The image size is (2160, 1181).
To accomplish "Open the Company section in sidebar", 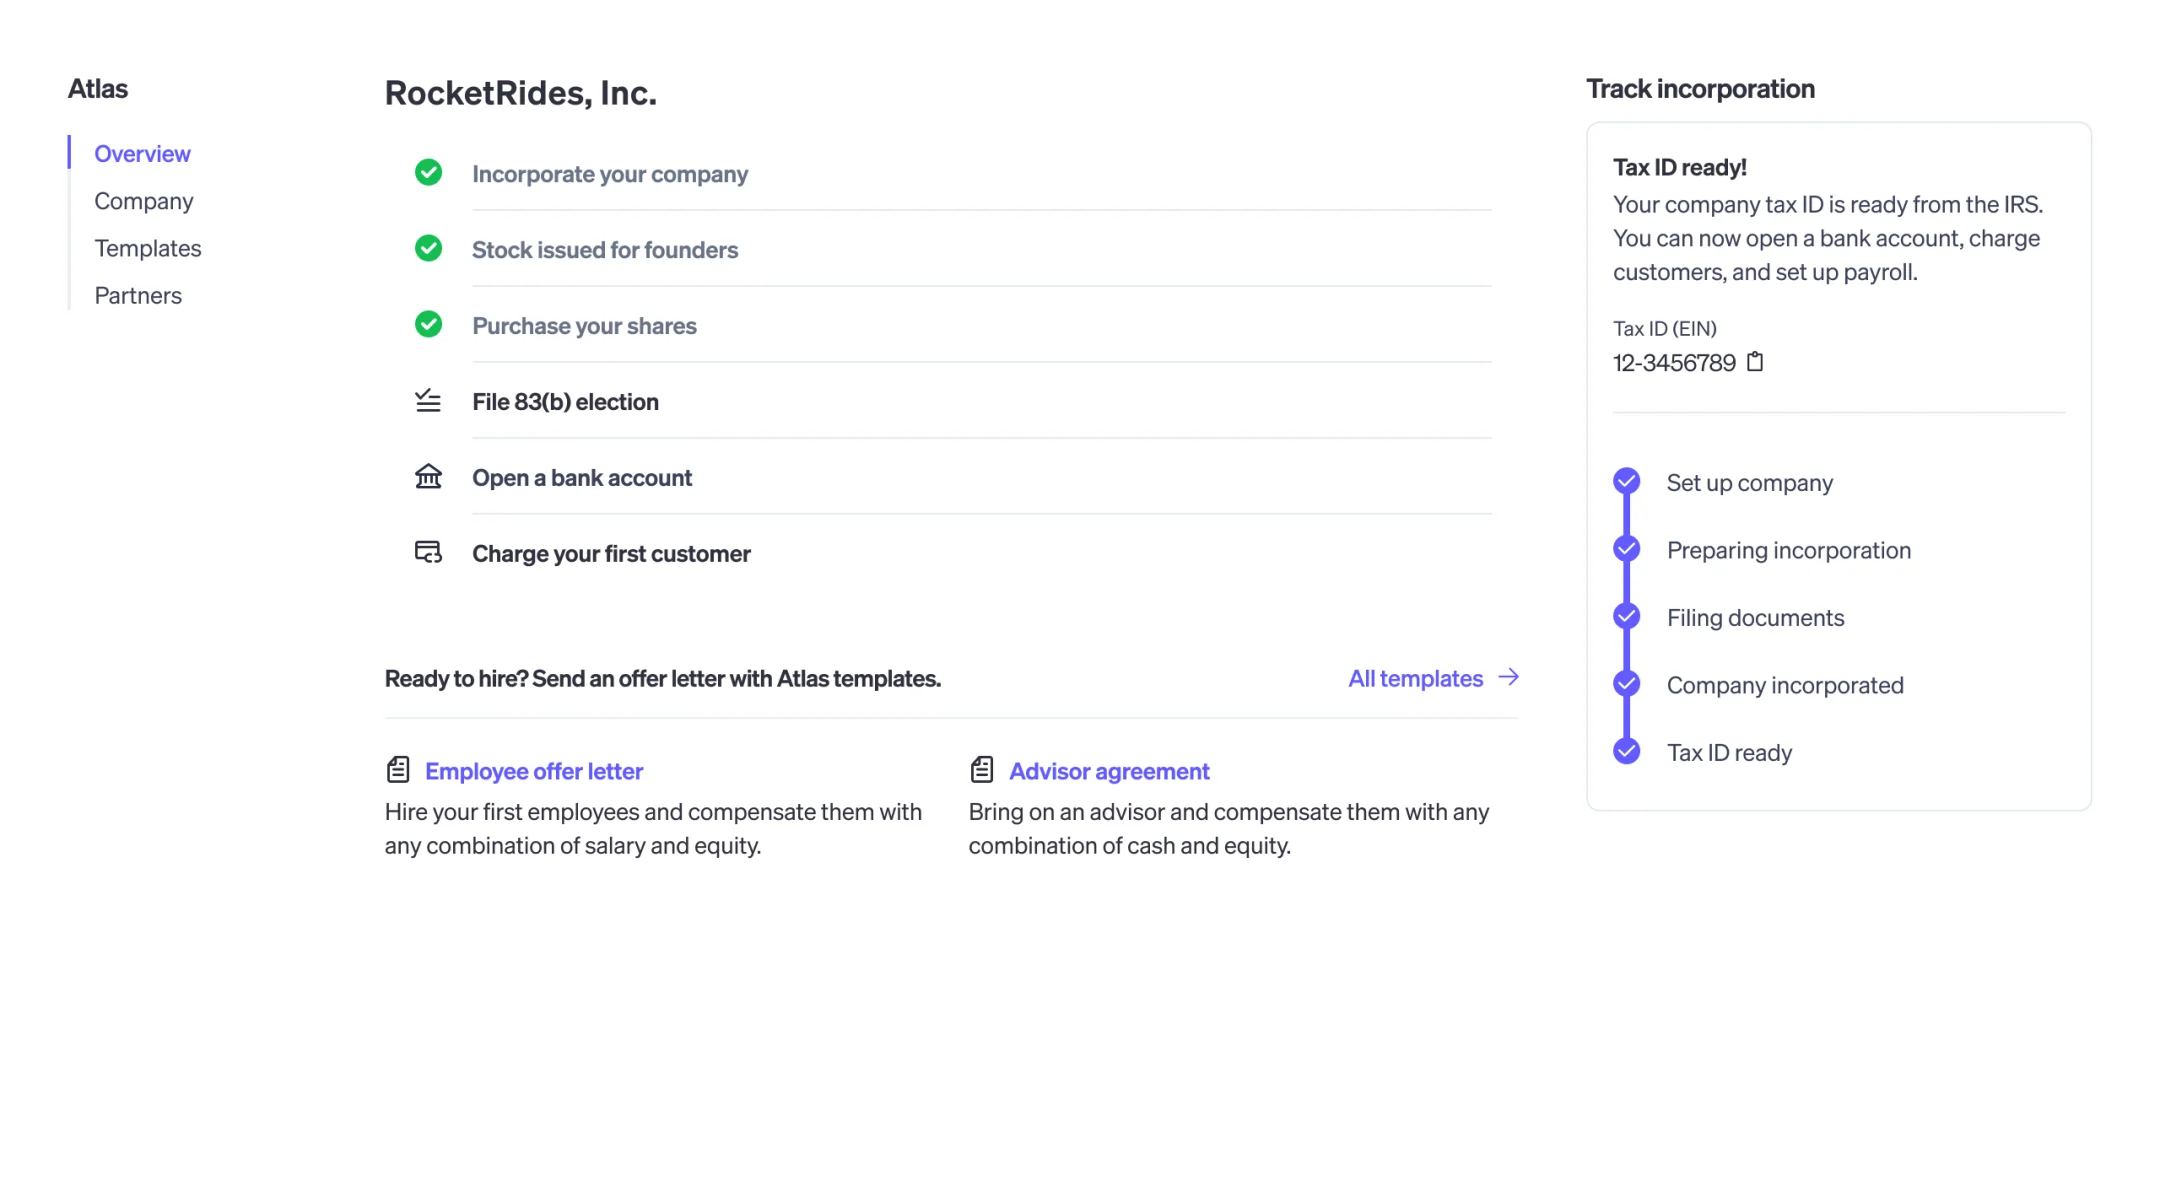I will 144,201.
